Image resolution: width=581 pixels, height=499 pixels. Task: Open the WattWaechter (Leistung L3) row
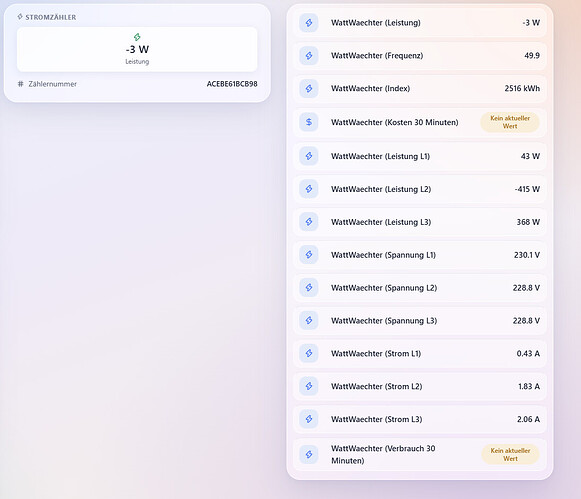click(x=420, y=222)
